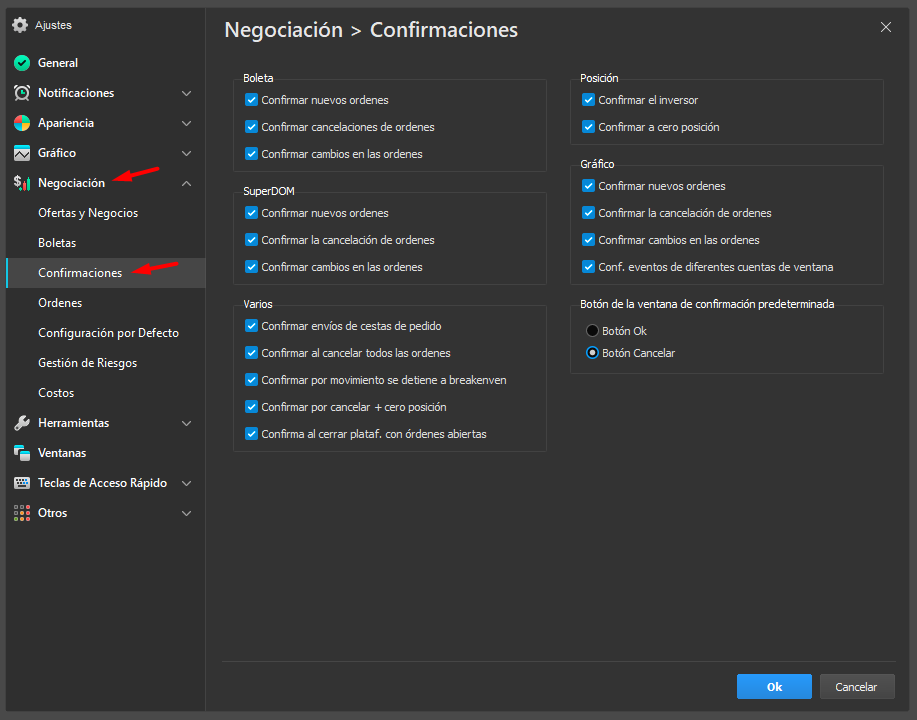The height and width of the screenshot is (720, 917).
Task: Open Gestión de Riesgos settings page
Action: 87,363
